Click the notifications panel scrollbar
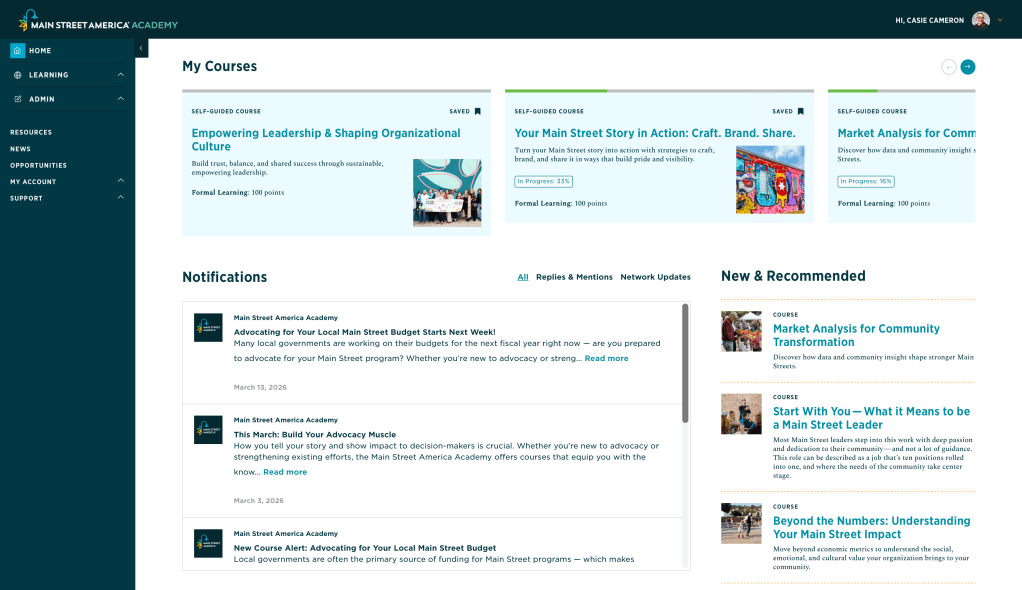1022x590 pixels. coord(685,364)
